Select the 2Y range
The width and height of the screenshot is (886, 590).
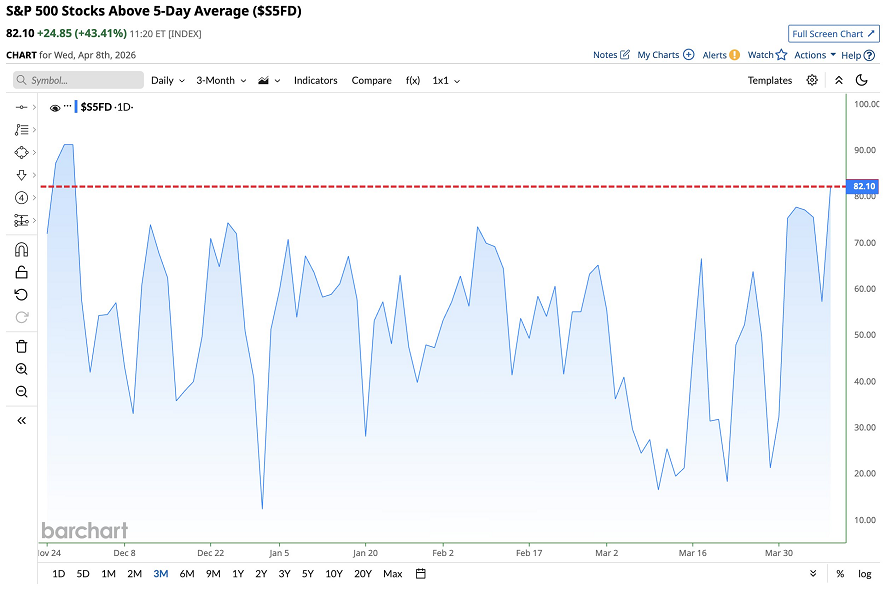tap(261, 574)
